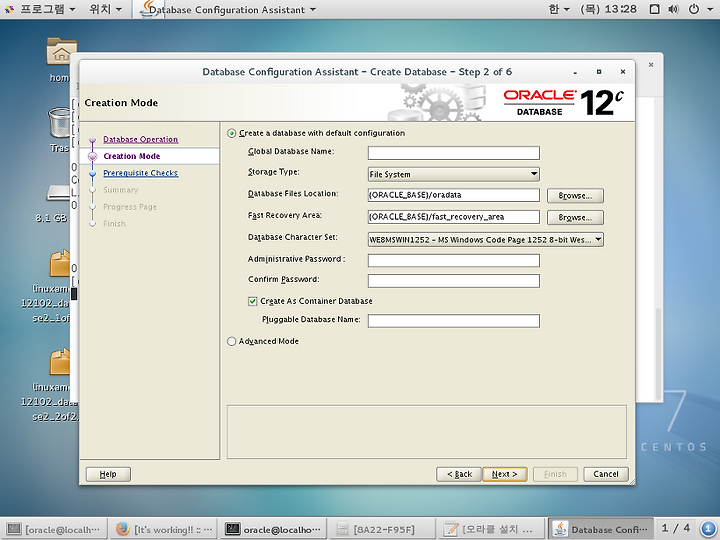The height and width of the screenshot is (540, 720).
Task: Open Database Configuration Assistant app menu
Action: (x=232, y=10)
